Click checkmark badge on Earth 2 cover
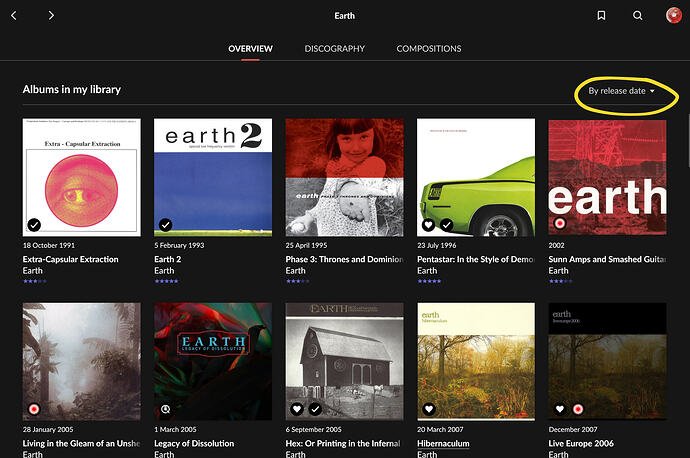The height and width of the screenshot is (458, 690). click(x=165, y=225)
